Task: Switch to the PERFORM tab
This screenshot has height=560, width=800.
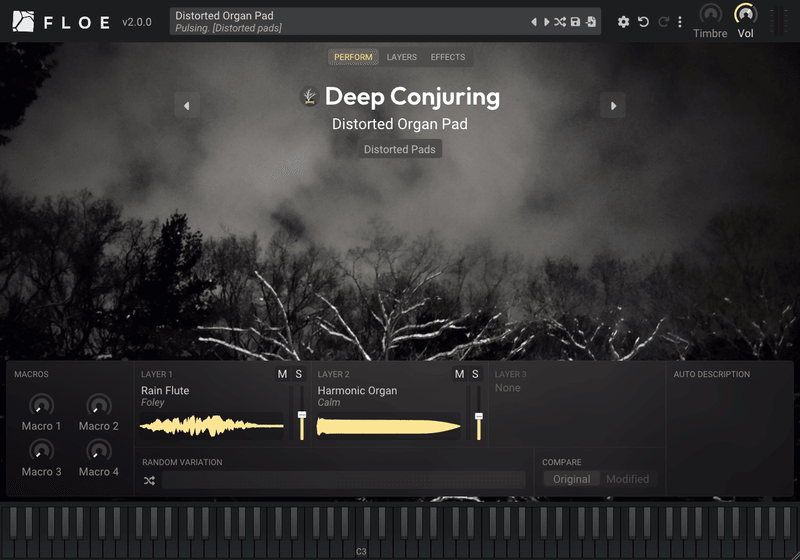Action: pos(353,57)
